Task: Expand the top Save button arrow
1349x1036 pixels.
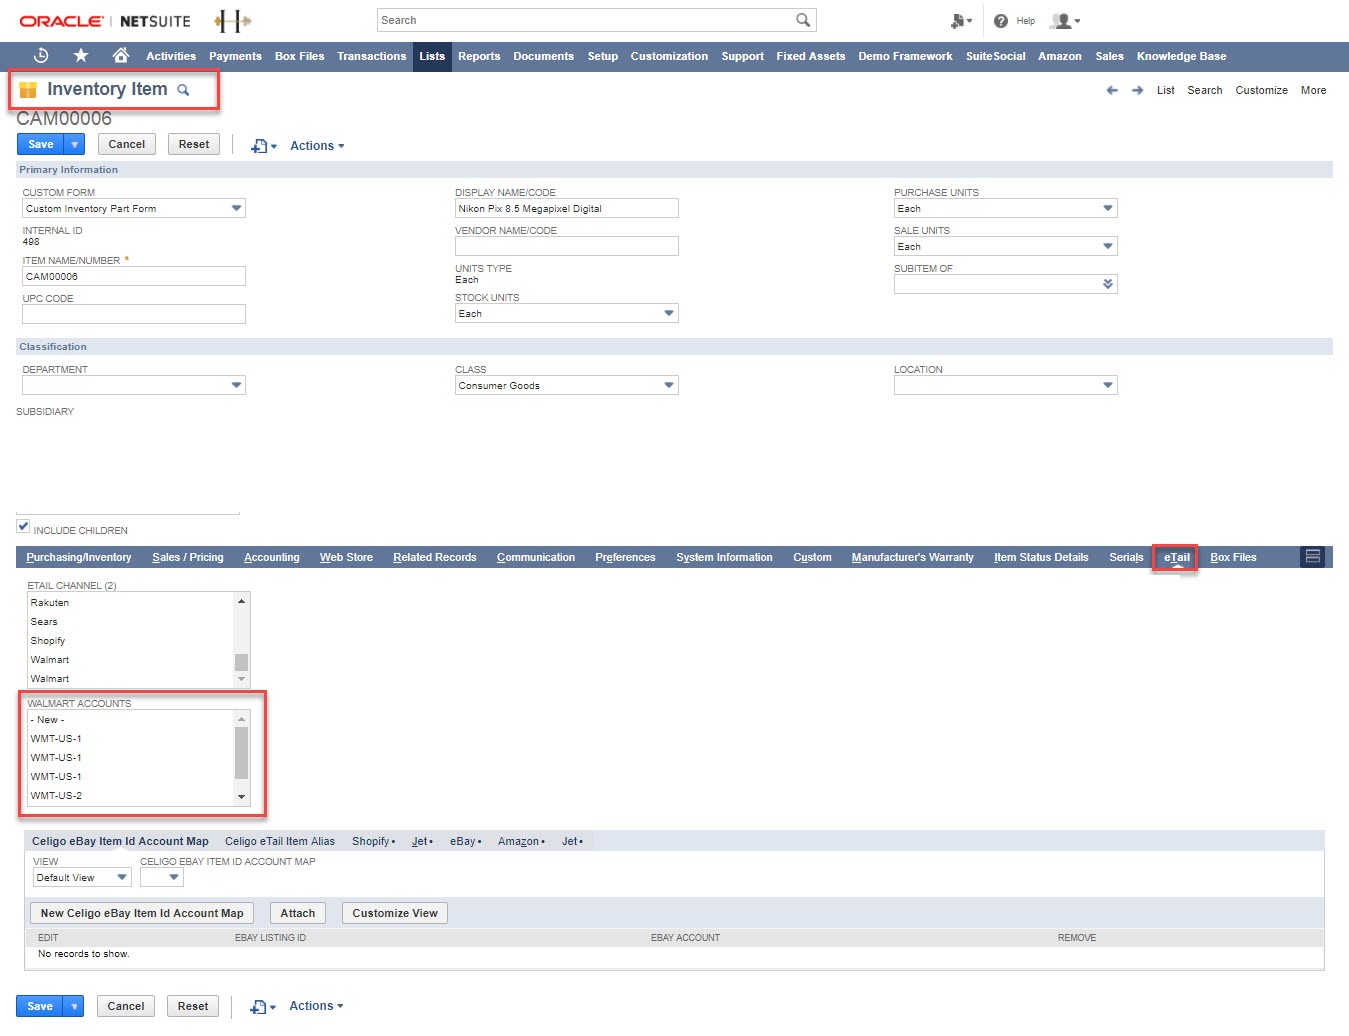Action: click(x=75, y=144)
